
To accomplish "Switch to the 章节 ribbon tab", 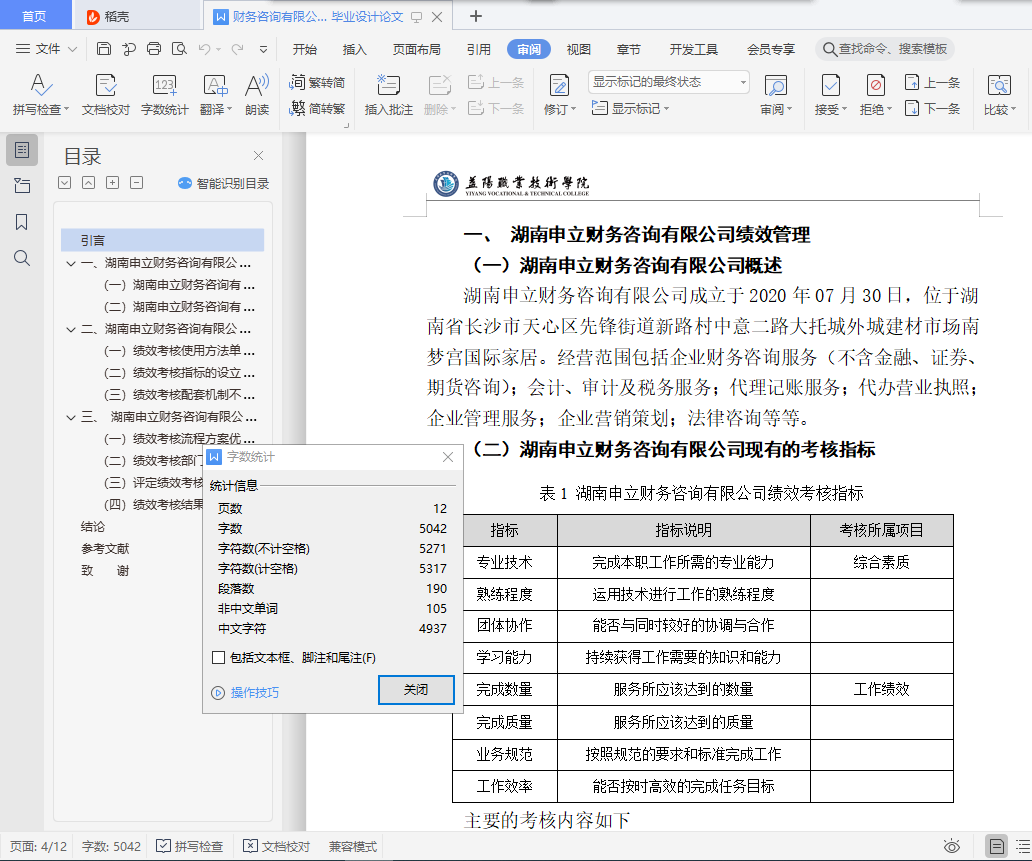I will (629, 49).
